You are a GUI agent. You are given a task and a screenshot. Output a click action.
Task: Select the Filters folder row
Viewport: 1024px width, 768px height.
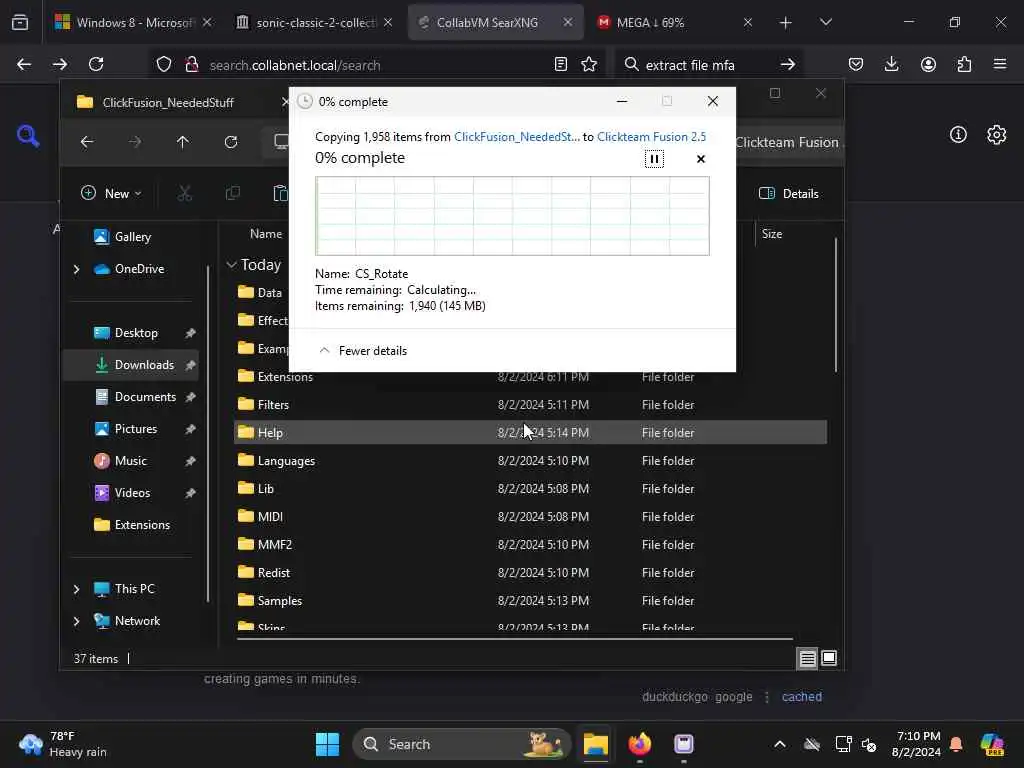[x=530, y=405]
